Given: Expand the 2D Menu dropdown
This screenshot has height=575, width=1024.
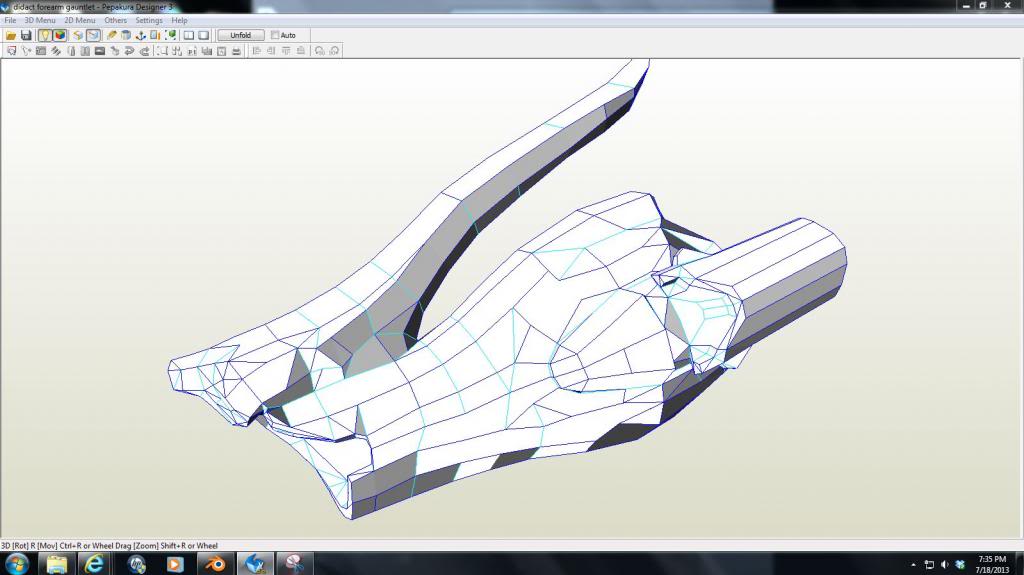Looking at the screenshot, I should pos(80,20).
